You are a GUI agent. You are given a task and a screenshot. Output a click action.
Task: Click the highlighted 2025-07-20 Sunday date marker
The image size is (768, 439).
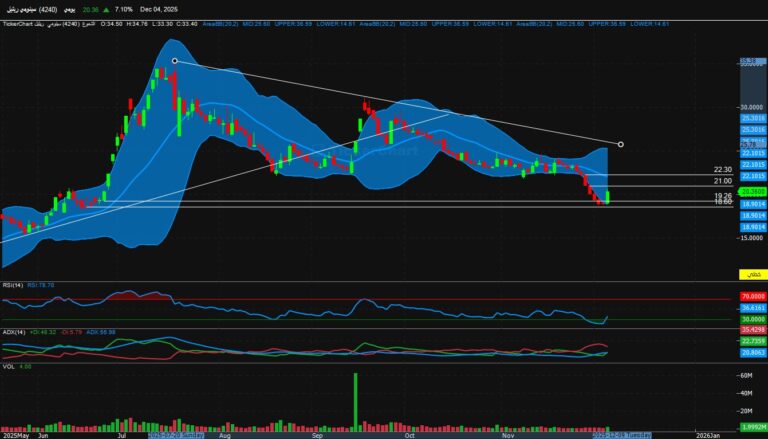[177, 435]
